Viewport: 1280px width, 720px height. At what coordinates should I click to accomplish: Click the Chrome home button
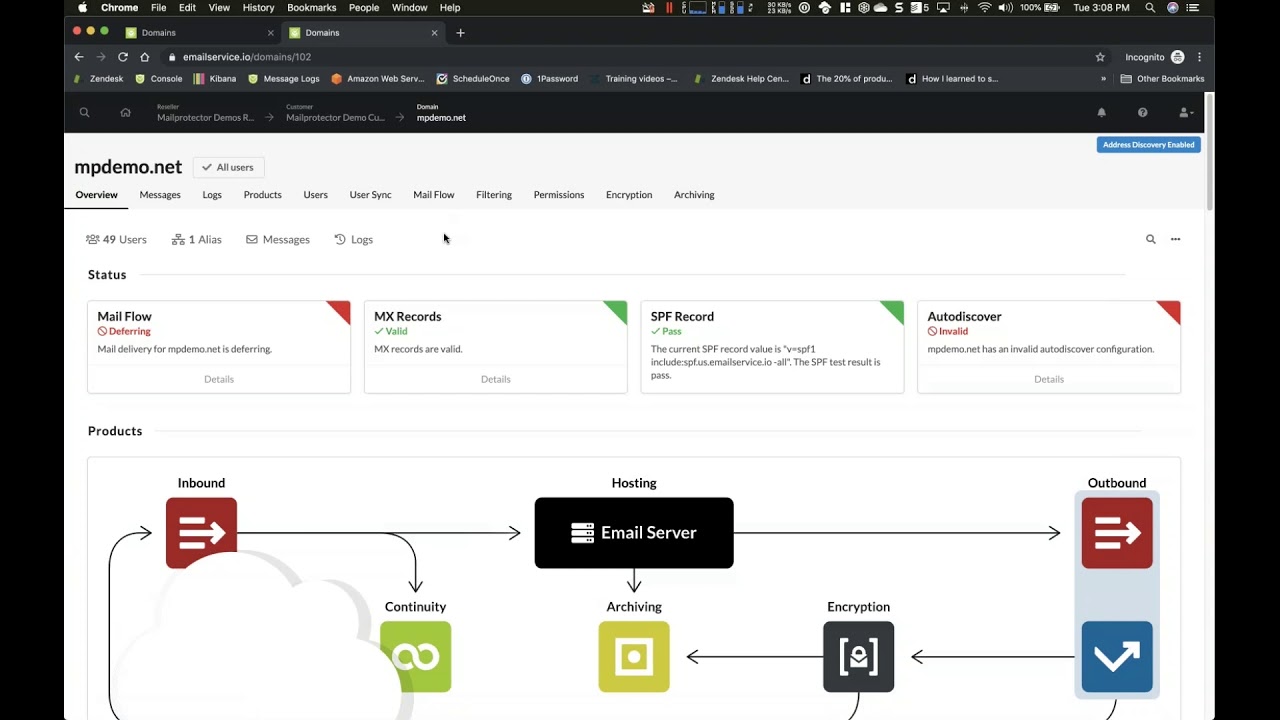coord(145,57)
